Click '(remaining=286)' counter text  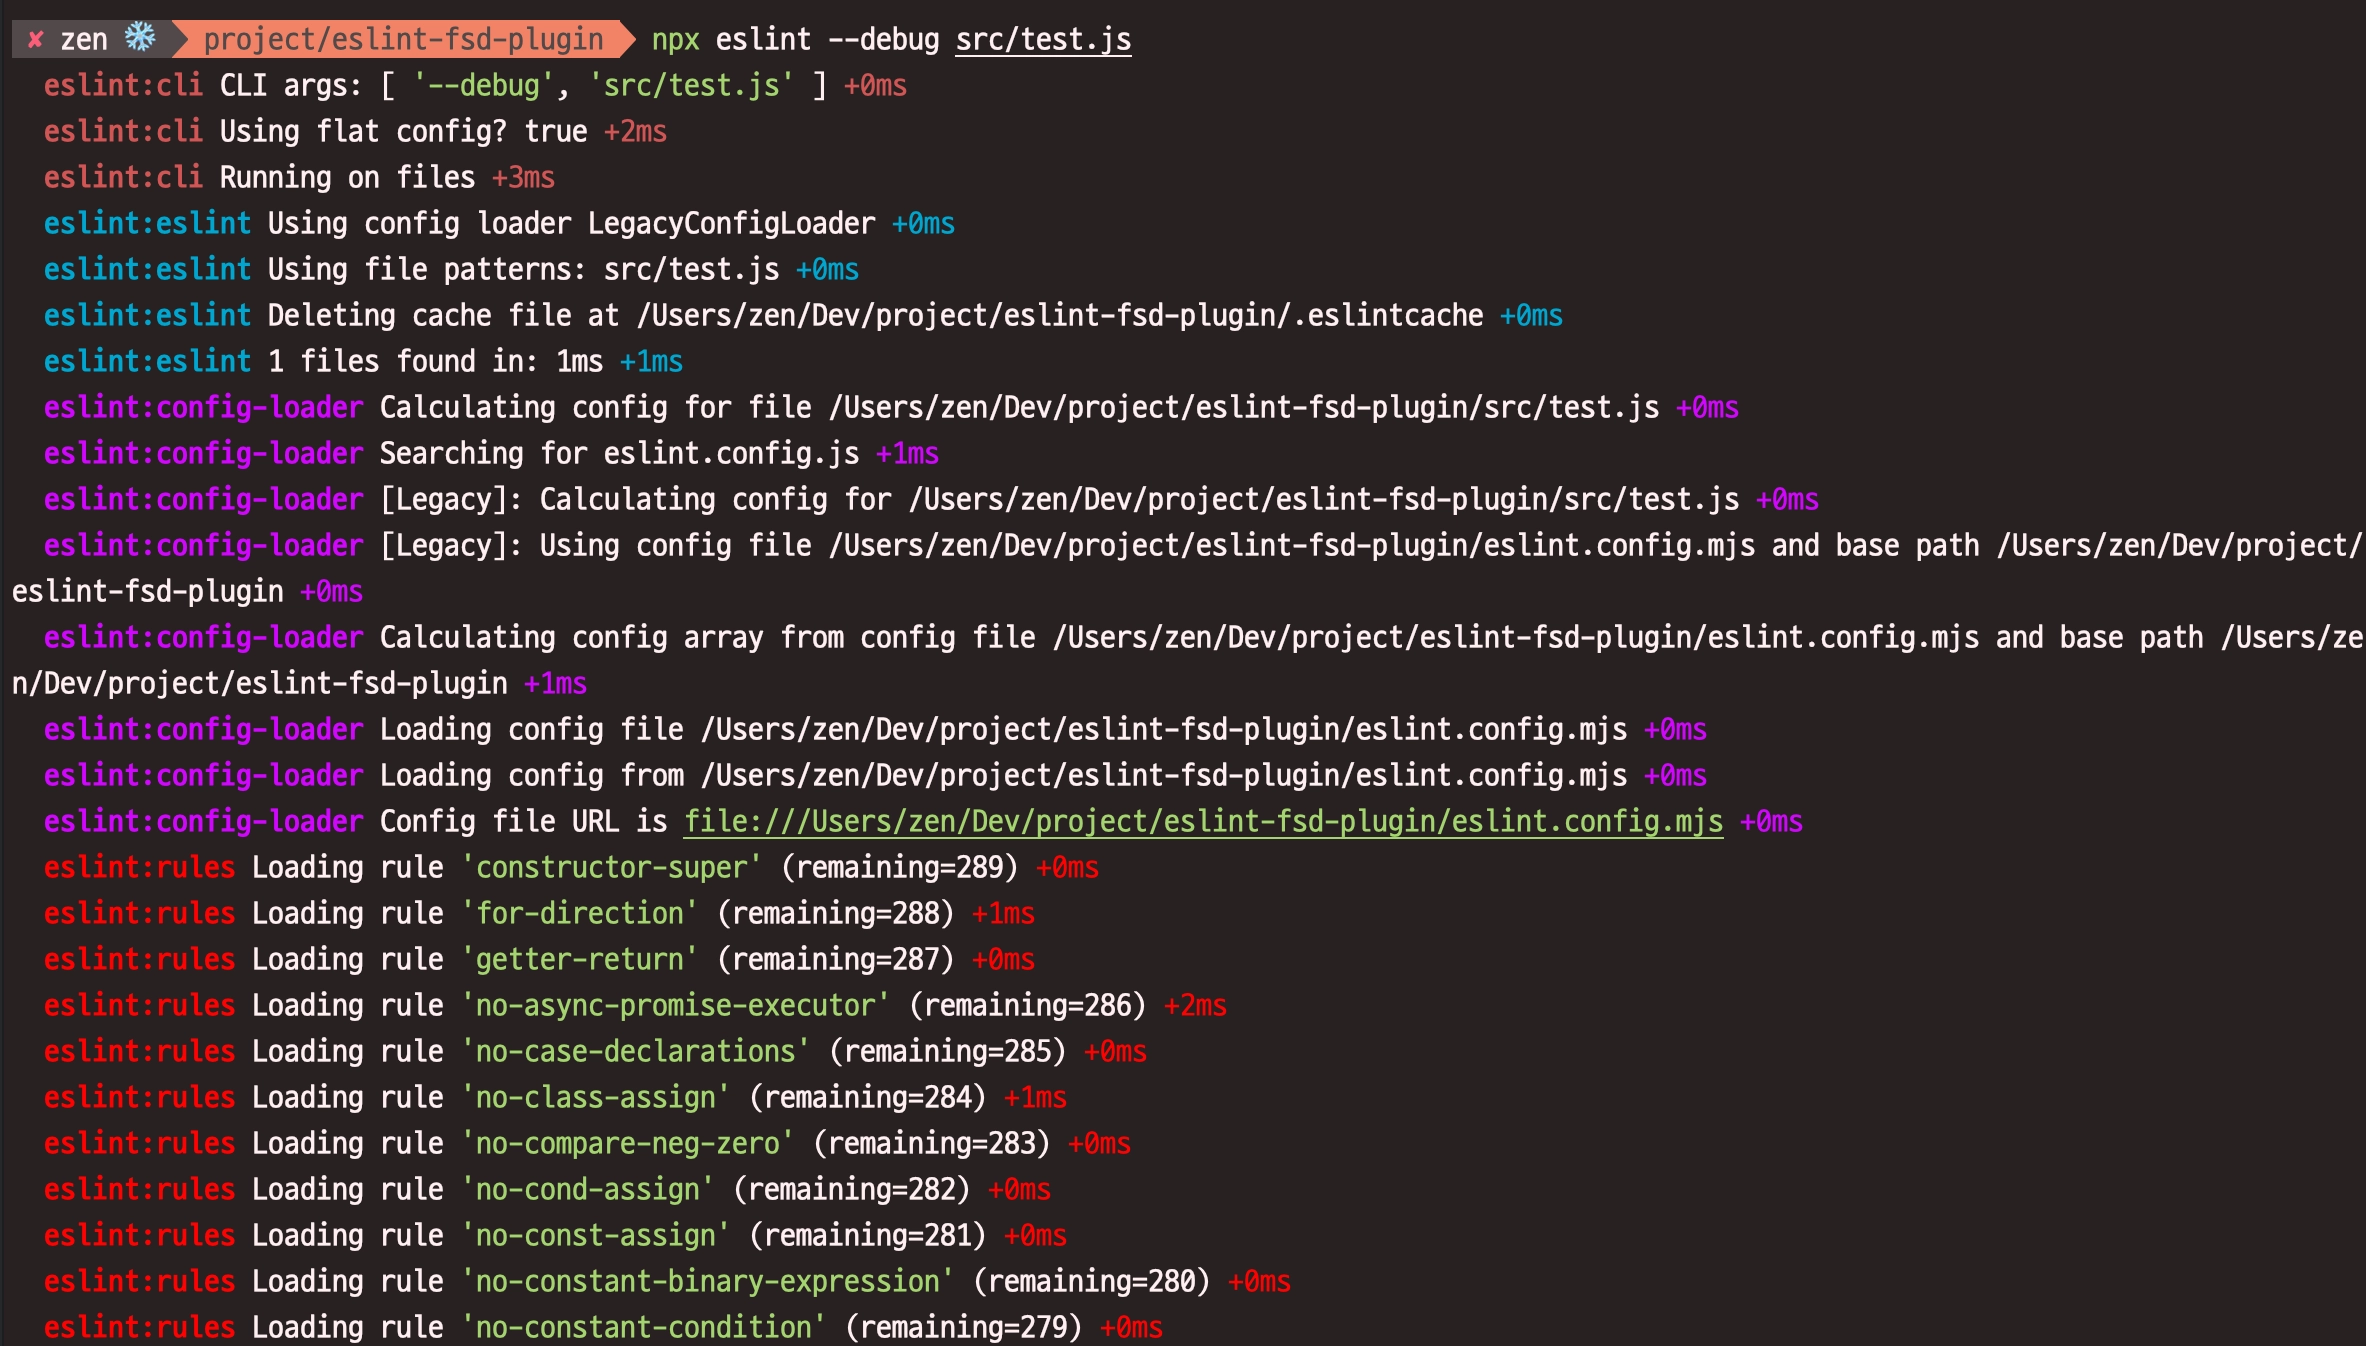1027,1006
